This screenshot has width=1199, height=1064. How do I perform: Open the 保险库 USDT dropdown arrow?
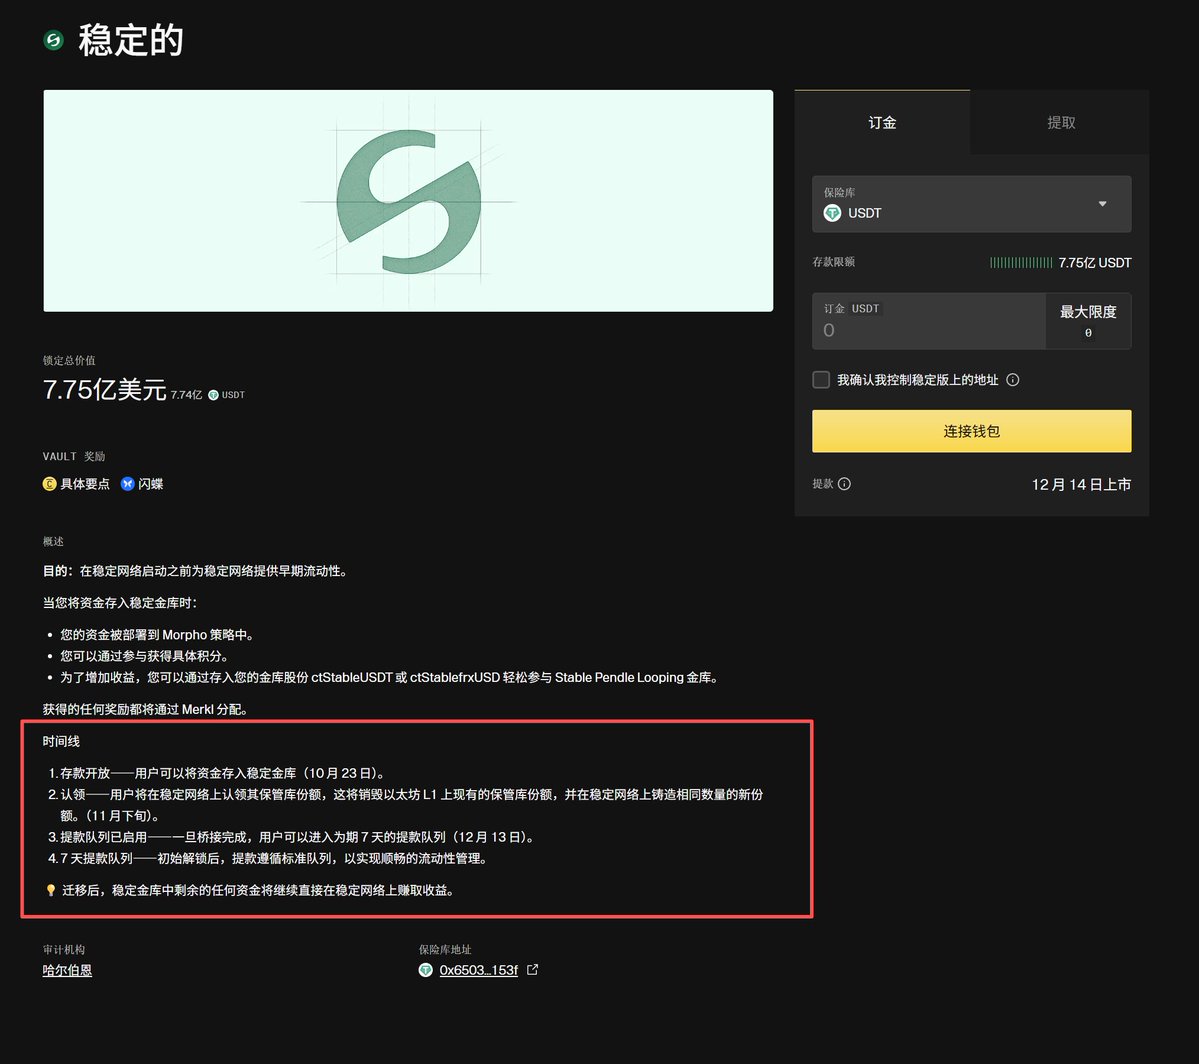point(1102,203)
